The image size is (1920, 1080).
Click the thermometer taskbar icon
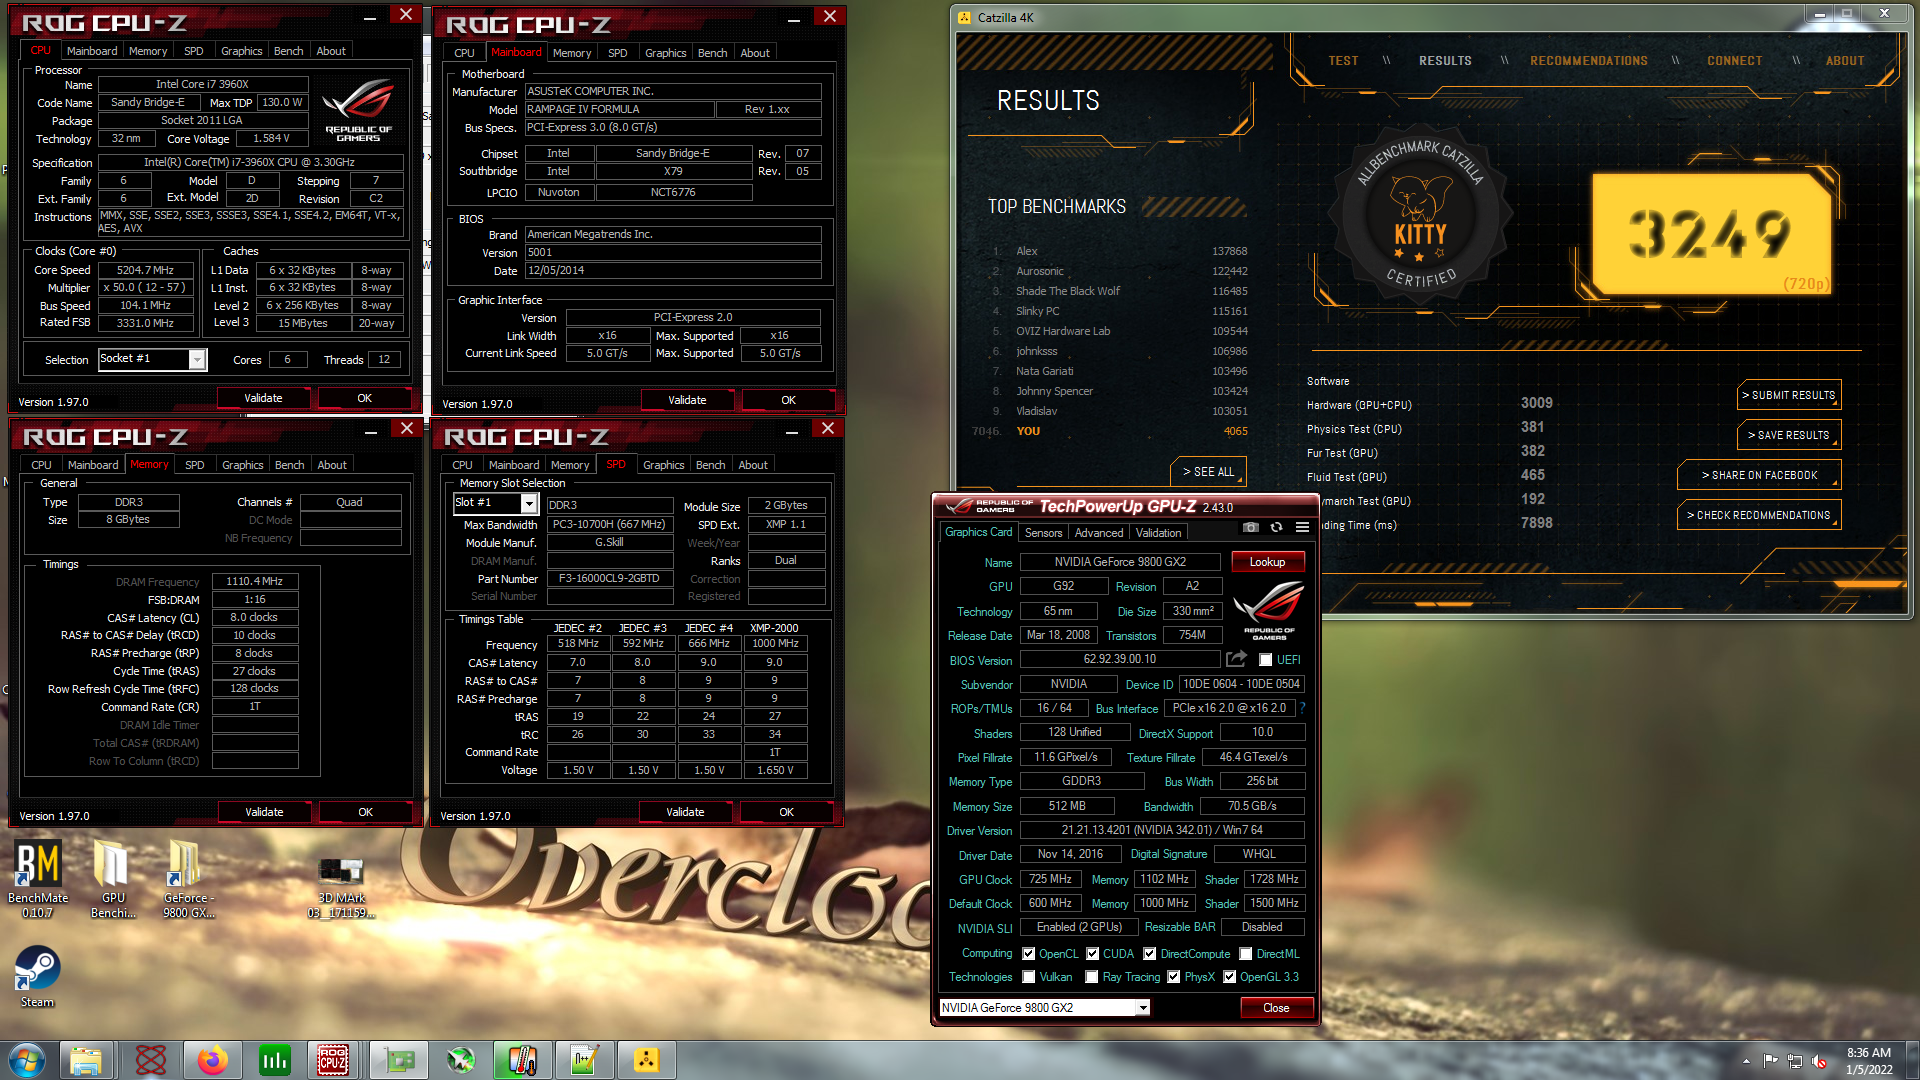522,1060
